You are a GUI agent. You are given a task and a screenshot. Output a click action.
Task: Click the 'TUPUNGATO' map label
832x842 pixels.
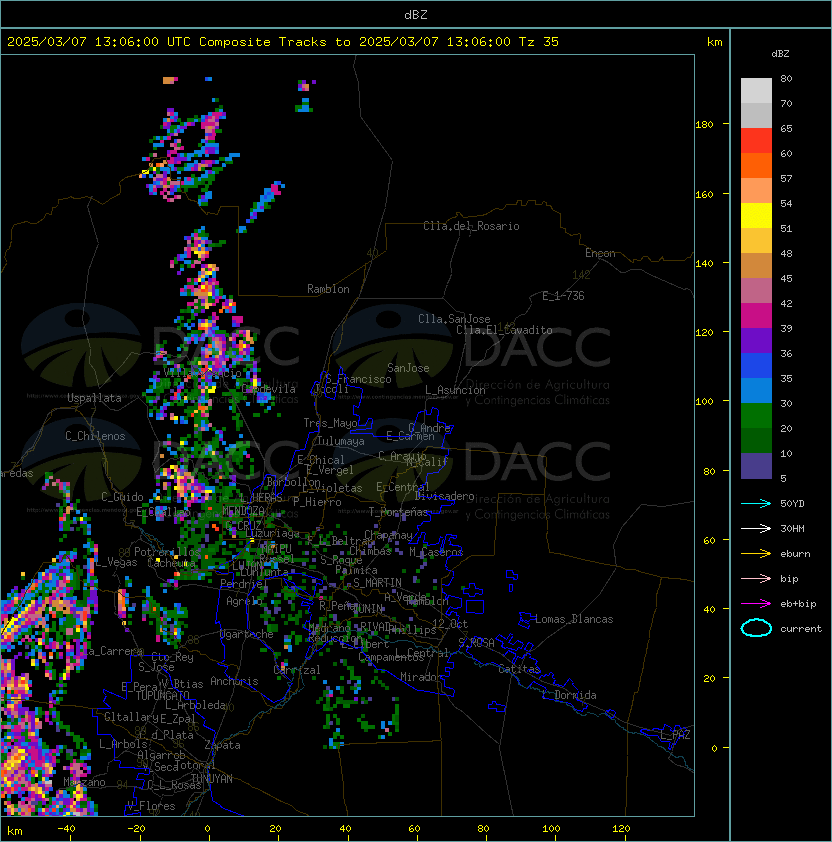tap(162, 695)
